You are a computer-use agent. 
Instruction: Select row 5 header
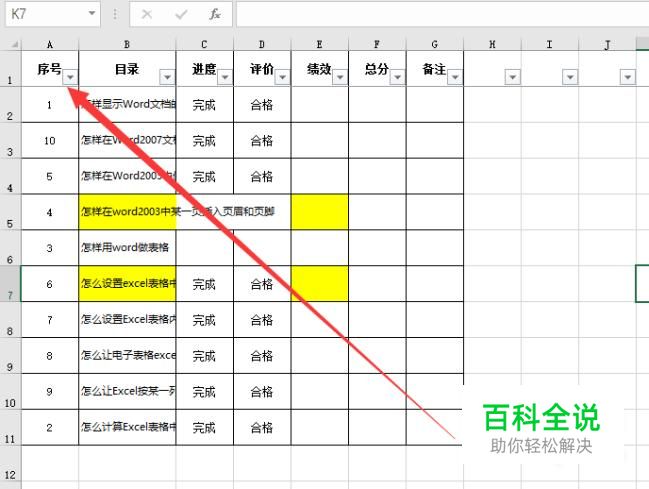pyautogui.click(x=10, y=212)
